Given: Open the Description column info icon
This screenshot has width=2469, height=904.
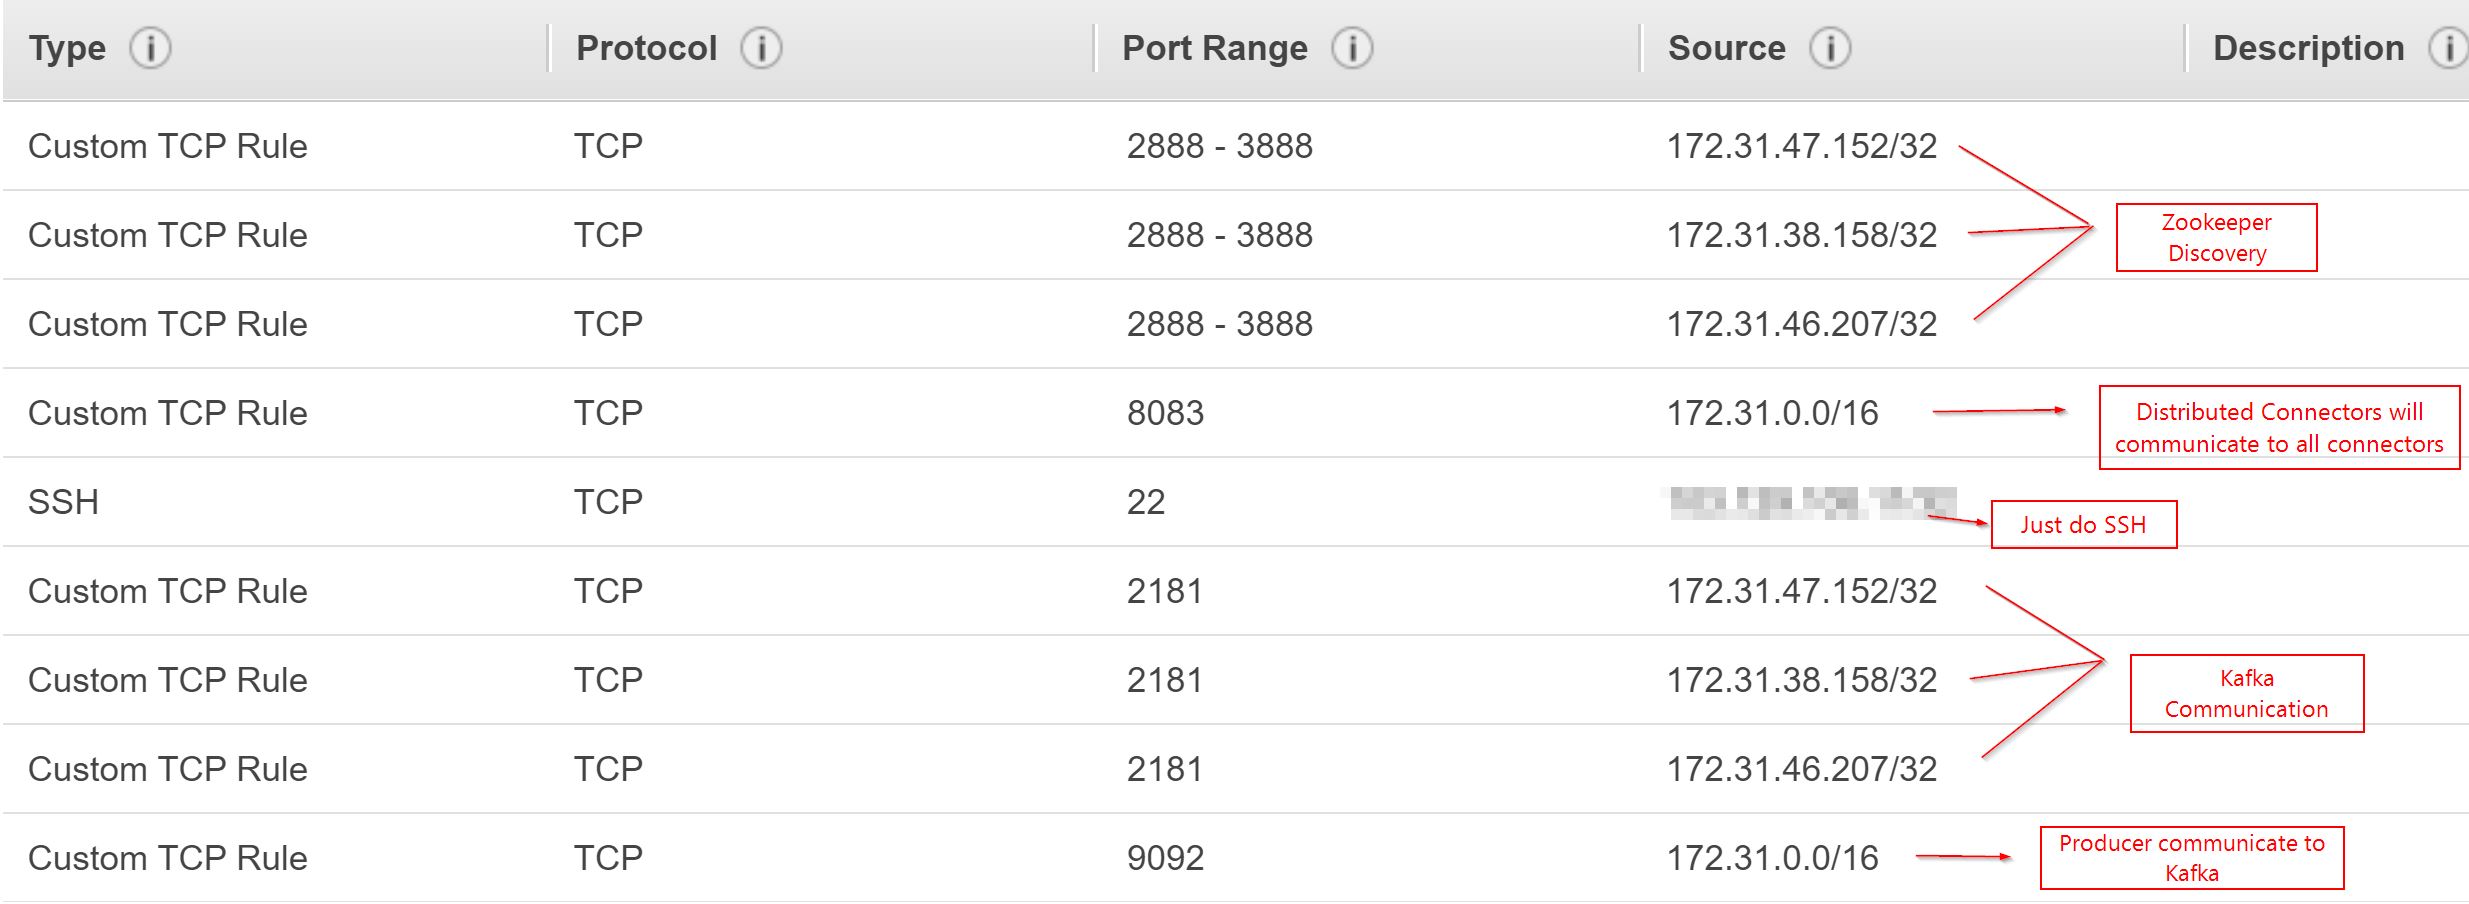Looking at the screenshot, I should tap(2448, 48).
